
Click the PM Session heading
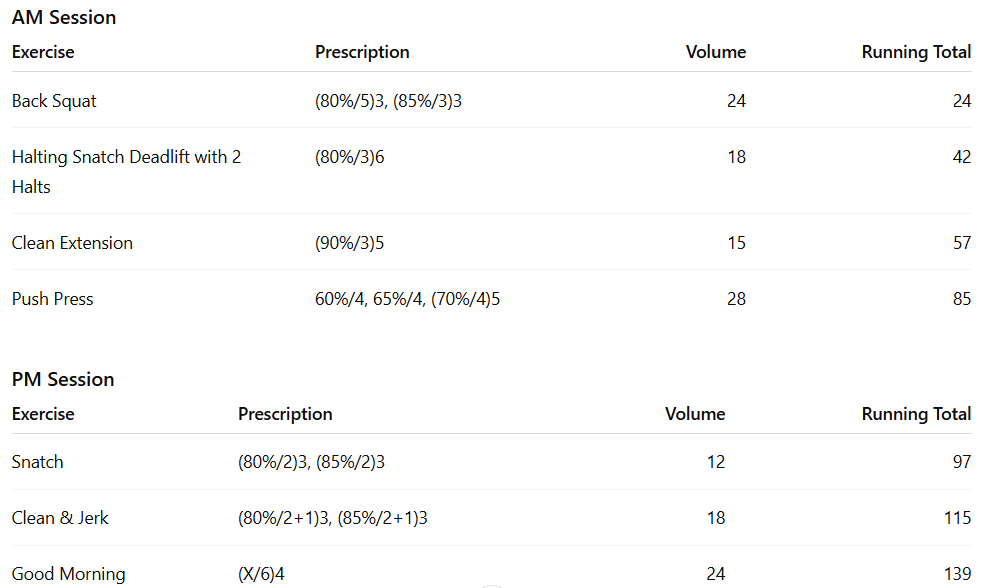[63, 379]
